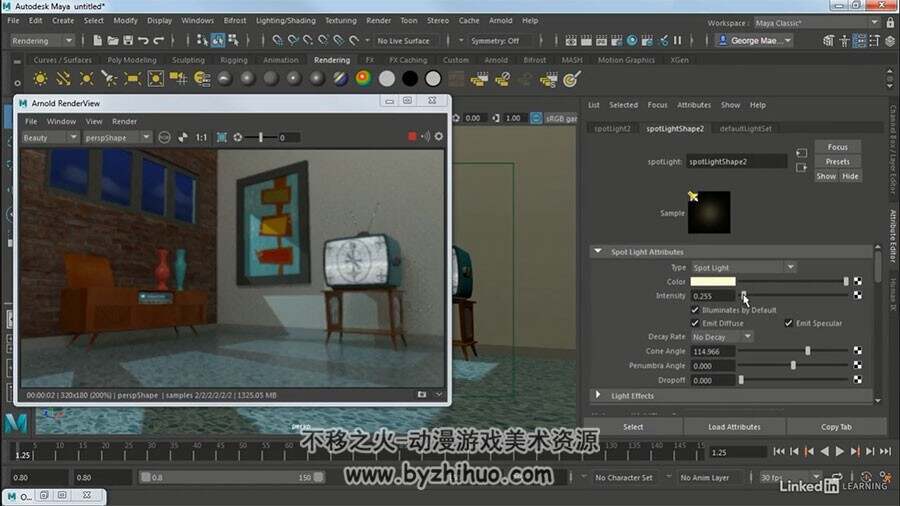Uncheck Emit Specular
Image resolution: width=900 pixels, height=506 pixels.
tap(789, 323)
